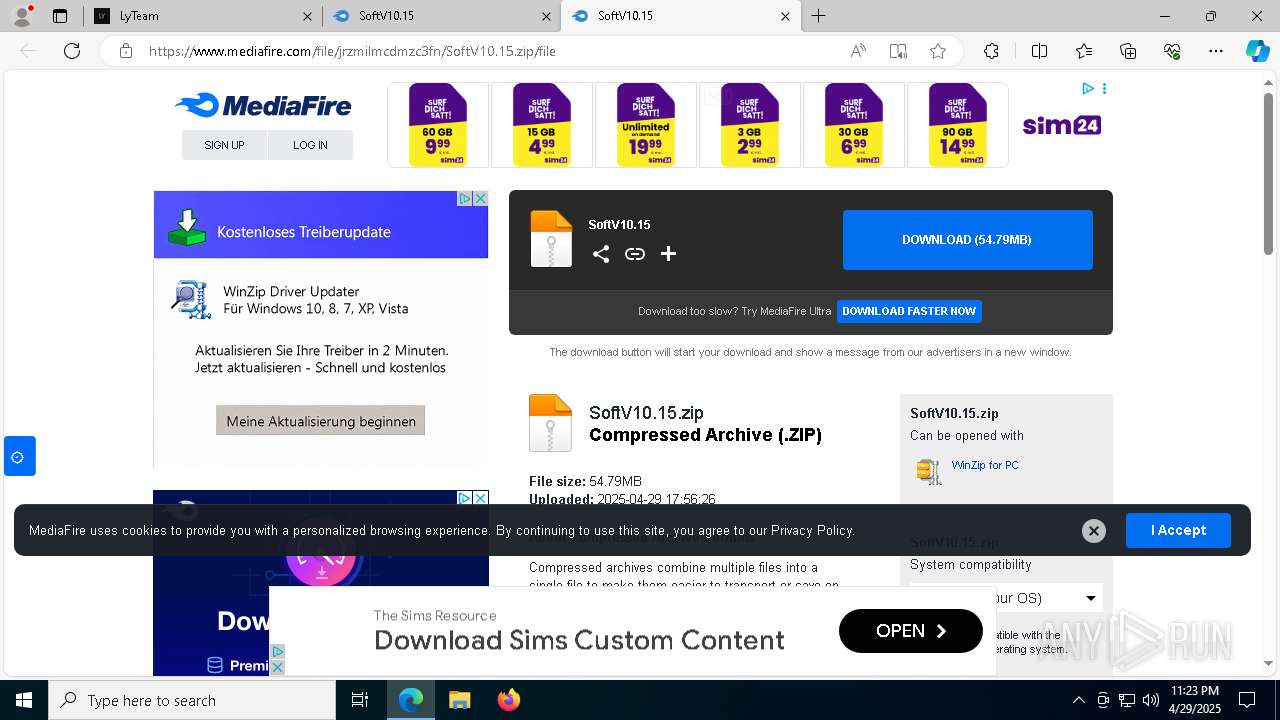The image size is (1280, 720).
Task: Open File Explorer from taskbar
Action: coord(459,700)
